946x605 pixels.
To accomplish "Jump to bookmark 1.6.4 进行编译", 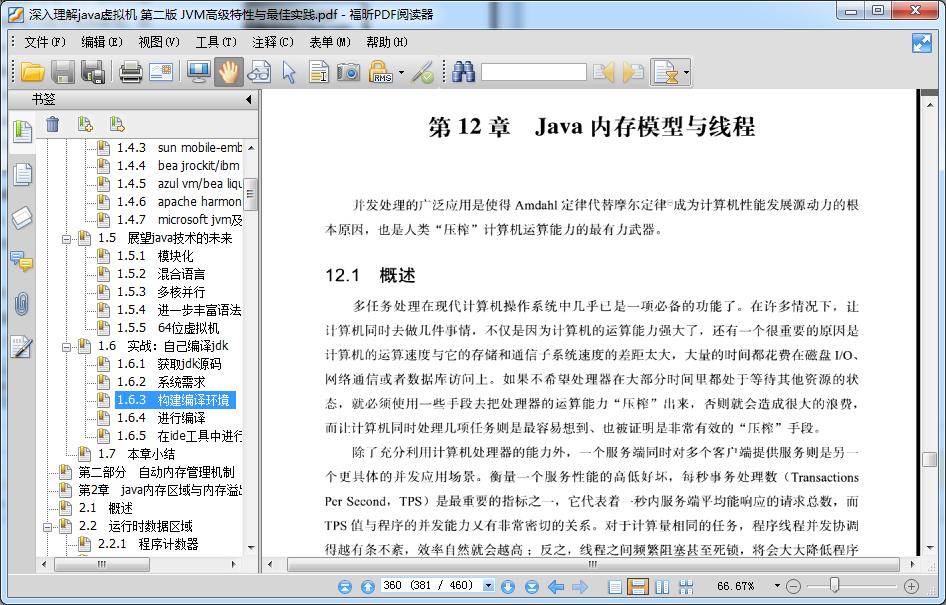I will click(180, 418).
